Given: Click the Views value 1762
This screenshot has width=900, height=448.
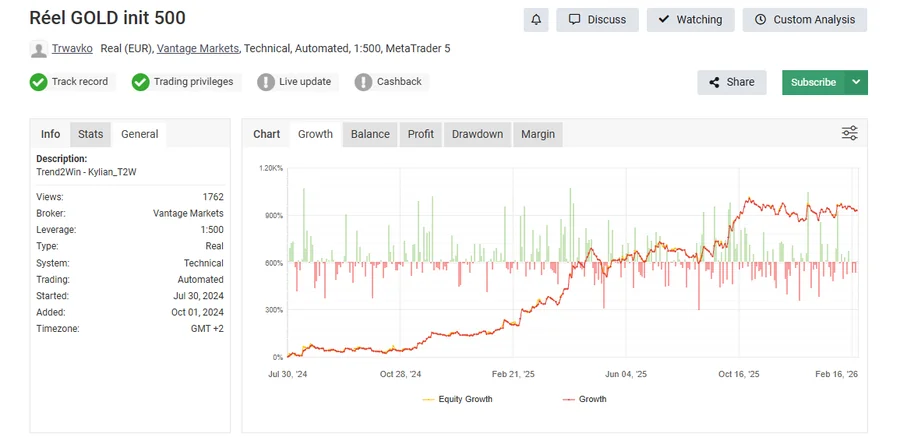Looking at the screenshot, I should (213, 197).
